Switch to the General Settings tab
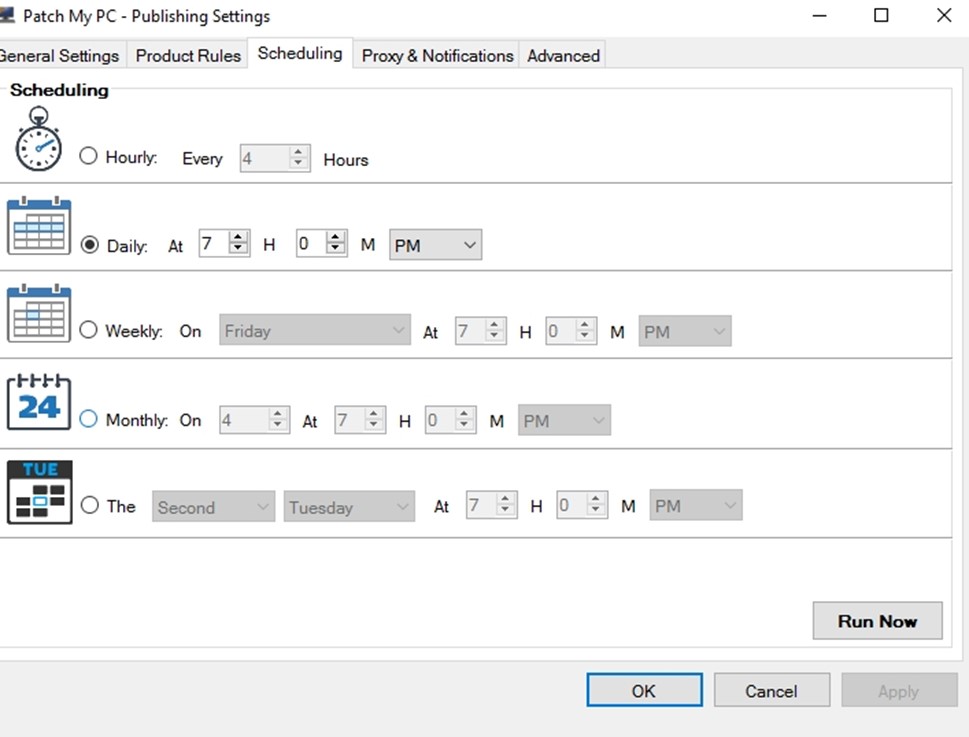969x737 pixels. 59,56
